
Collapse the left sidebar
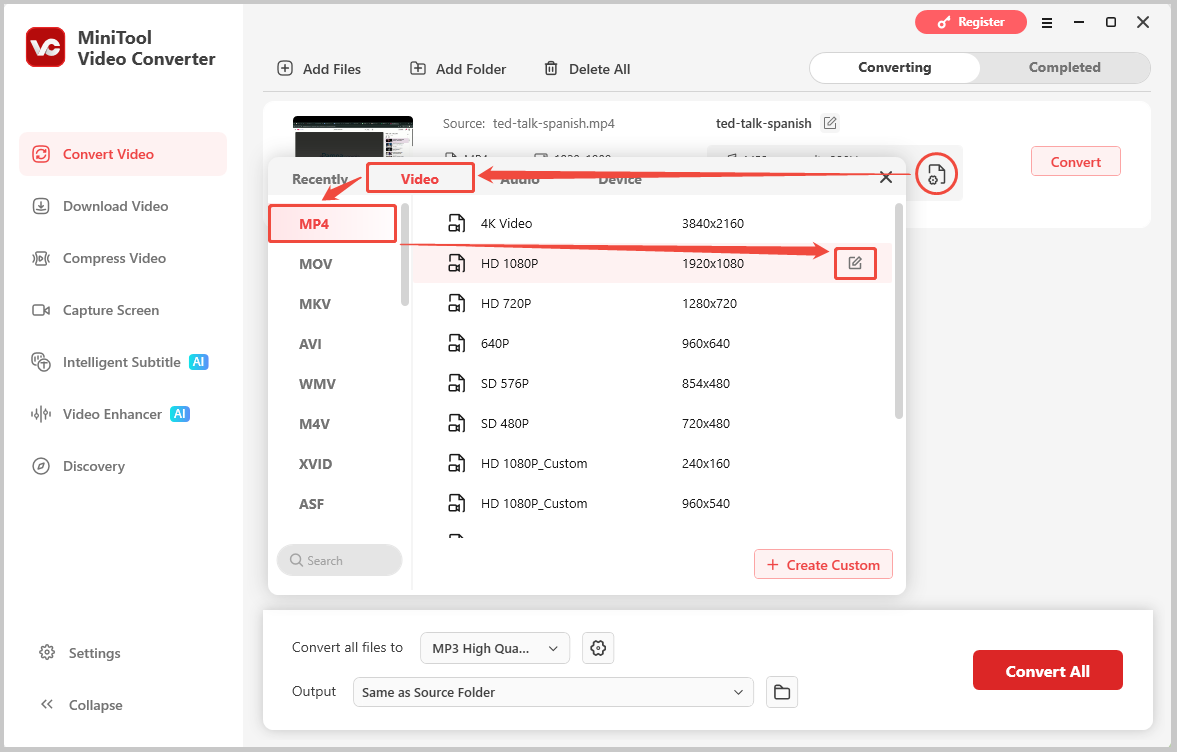[x=81, y=705]
